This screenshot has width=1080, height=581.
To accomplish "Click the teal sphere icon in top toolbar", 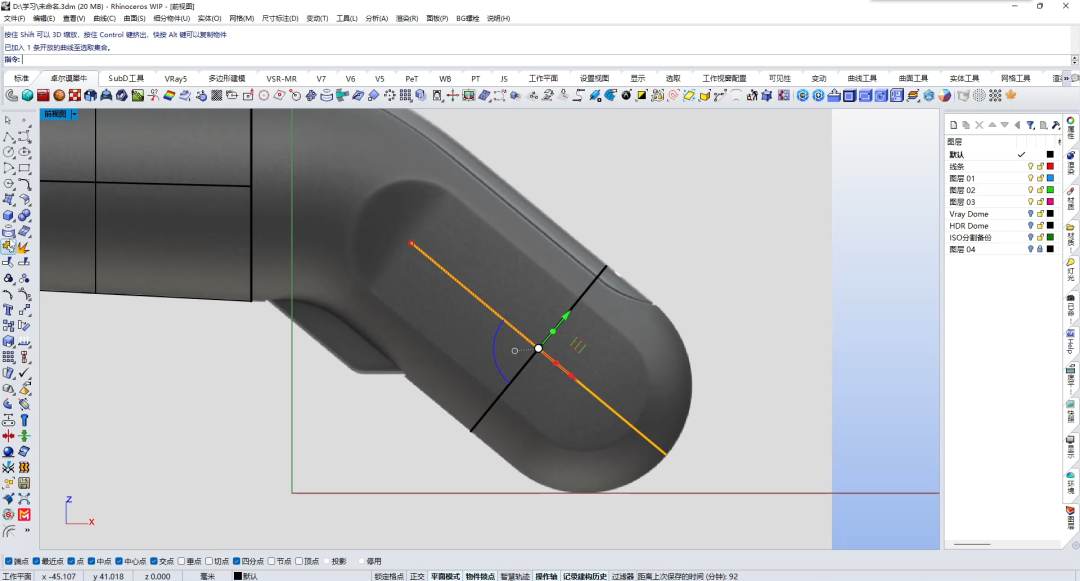I will point(28,96).
